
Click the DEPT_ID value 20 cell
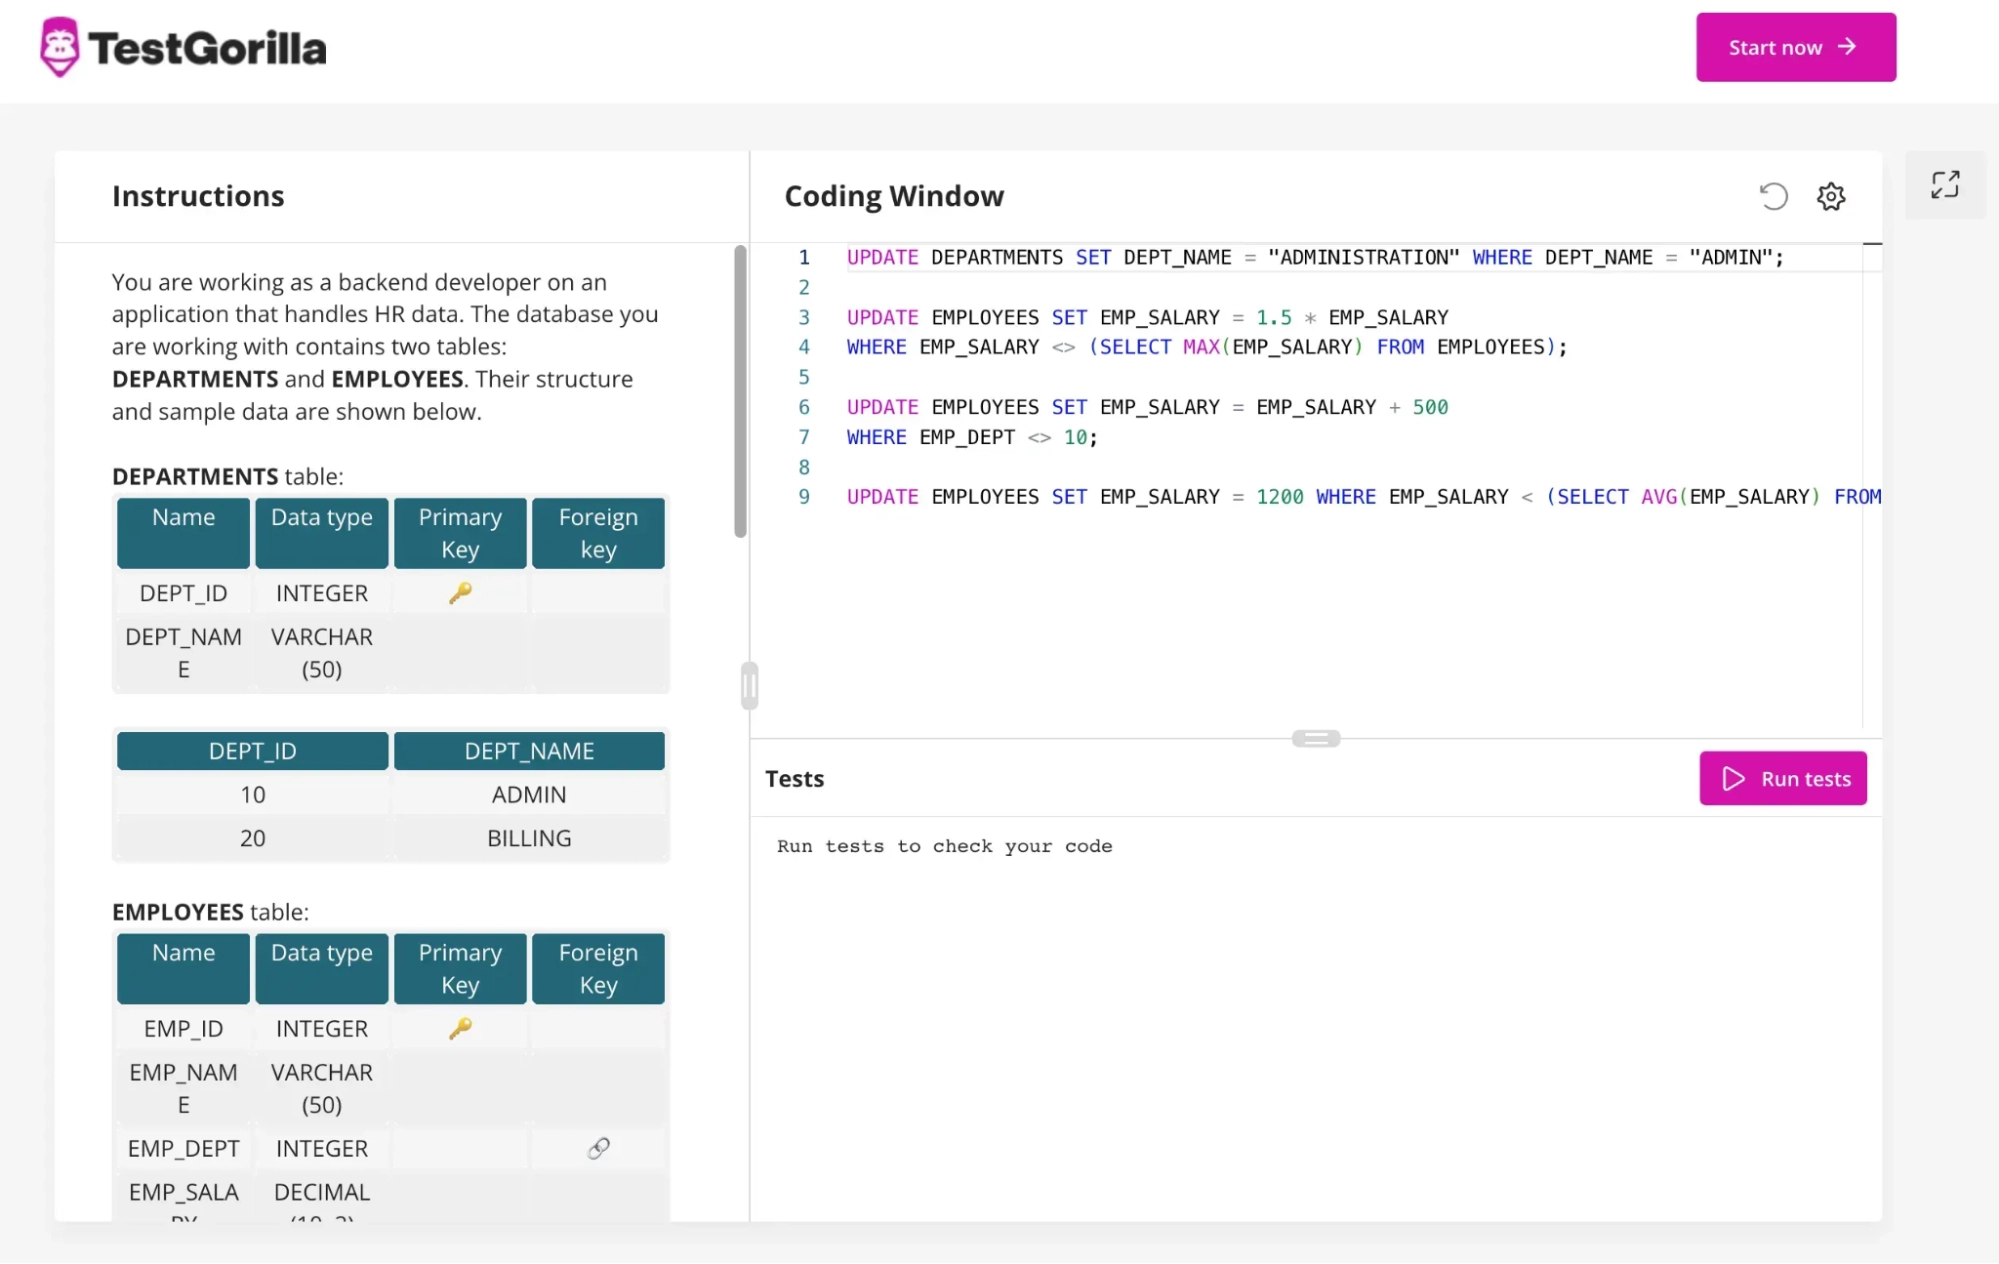point(252,838)
